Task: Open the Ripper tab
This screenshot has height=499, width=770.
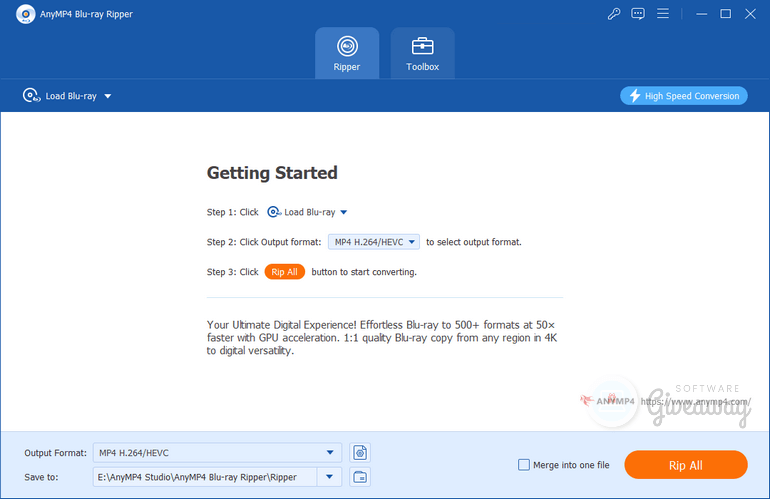Action: pos(347,53)
